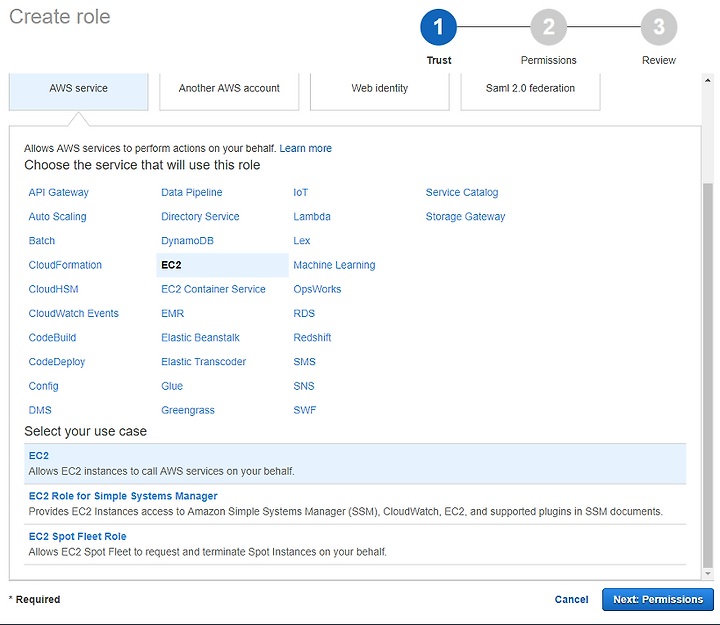720x625 pixels.
Task: Click the Cancel link
Action: [x=571, y=599]
